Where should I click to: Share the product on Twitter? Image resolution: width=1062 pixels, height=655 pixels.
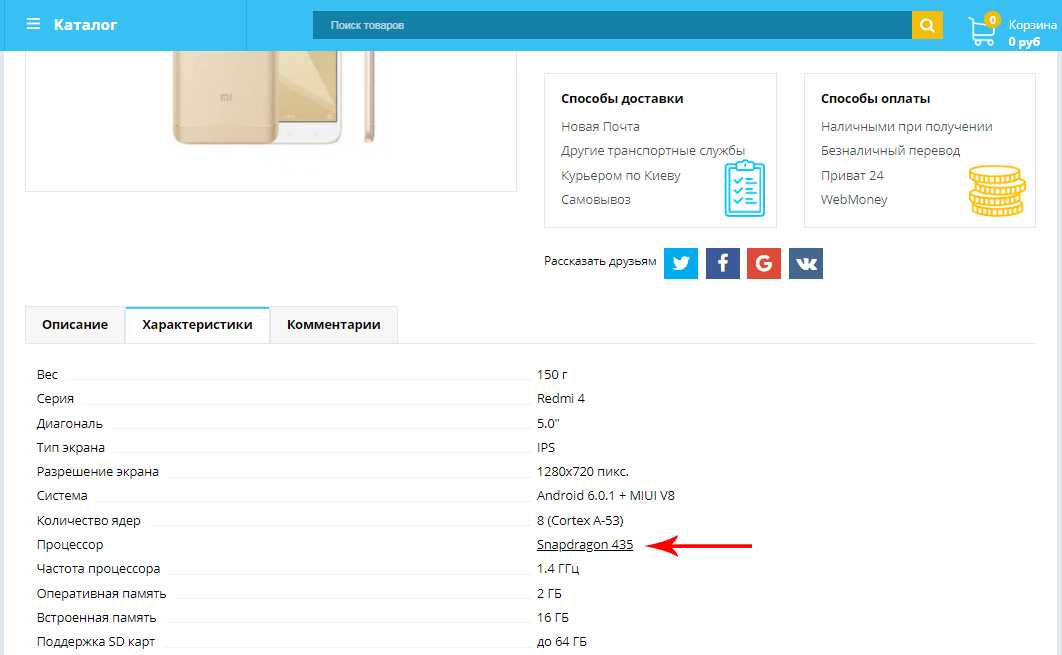681,263
